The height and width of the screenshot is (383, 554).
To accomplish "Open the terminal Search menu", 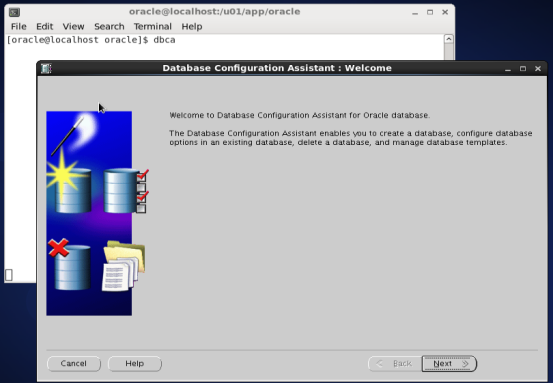I will click(109, 26).
